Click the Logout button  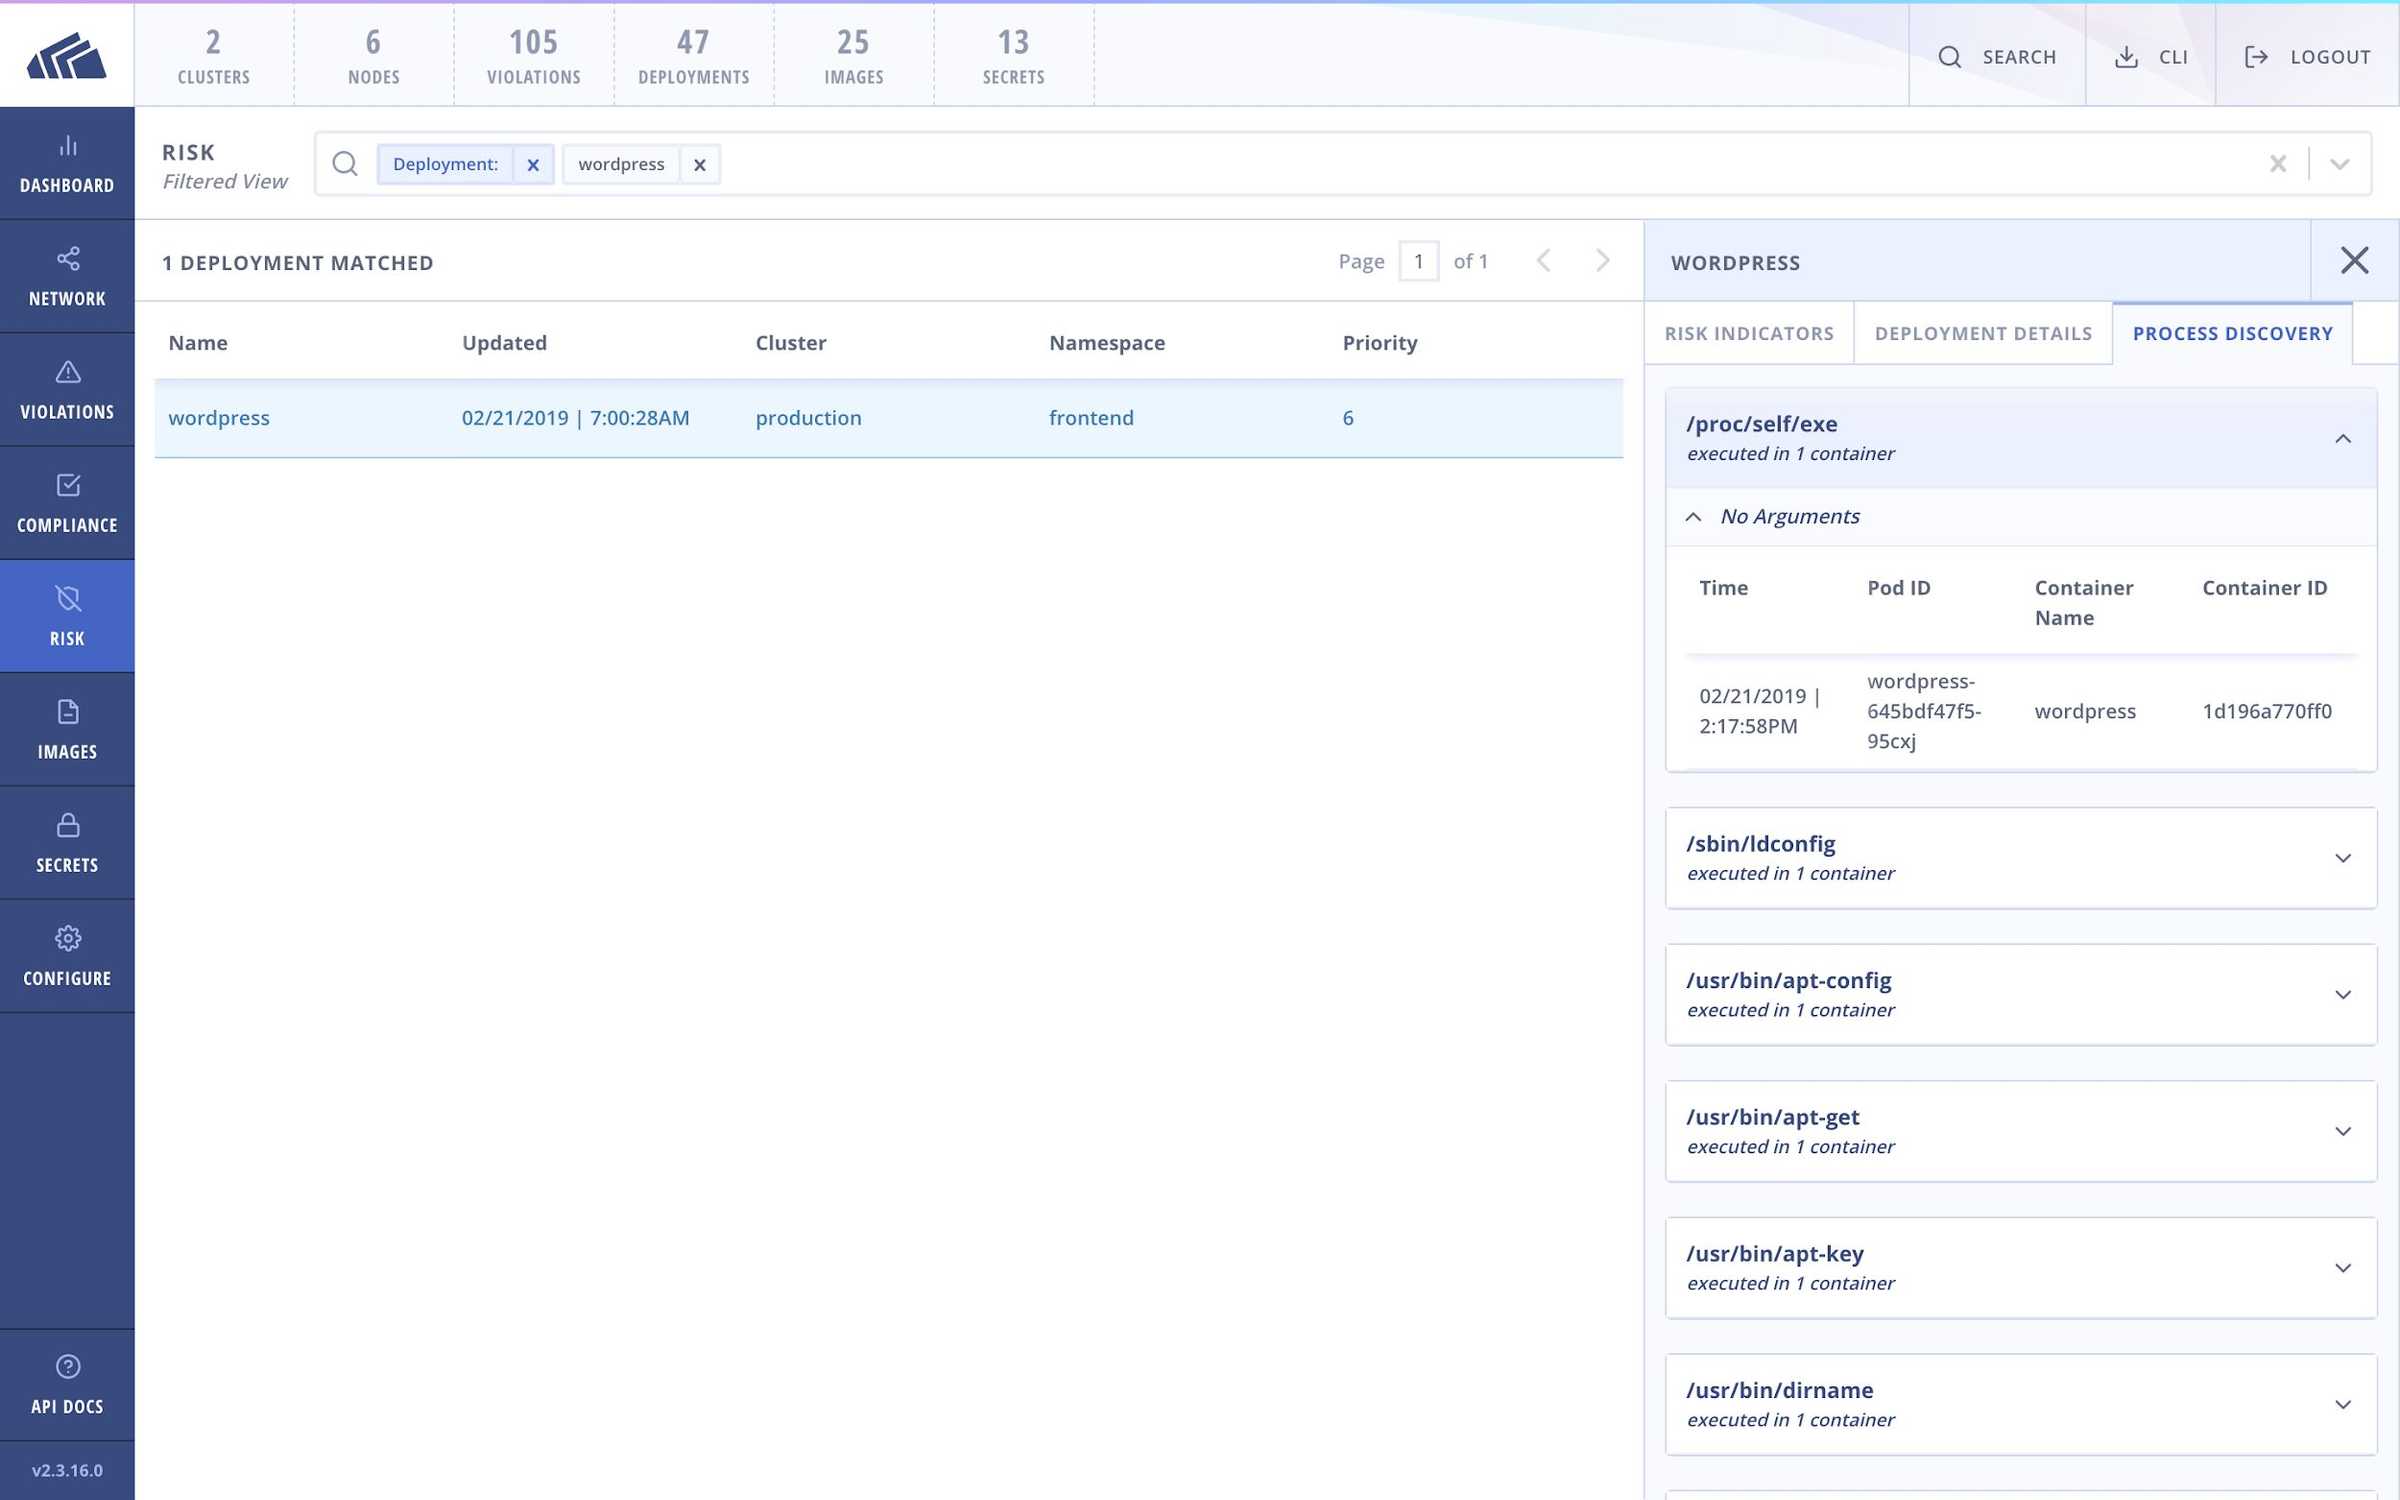[2307, 56]
